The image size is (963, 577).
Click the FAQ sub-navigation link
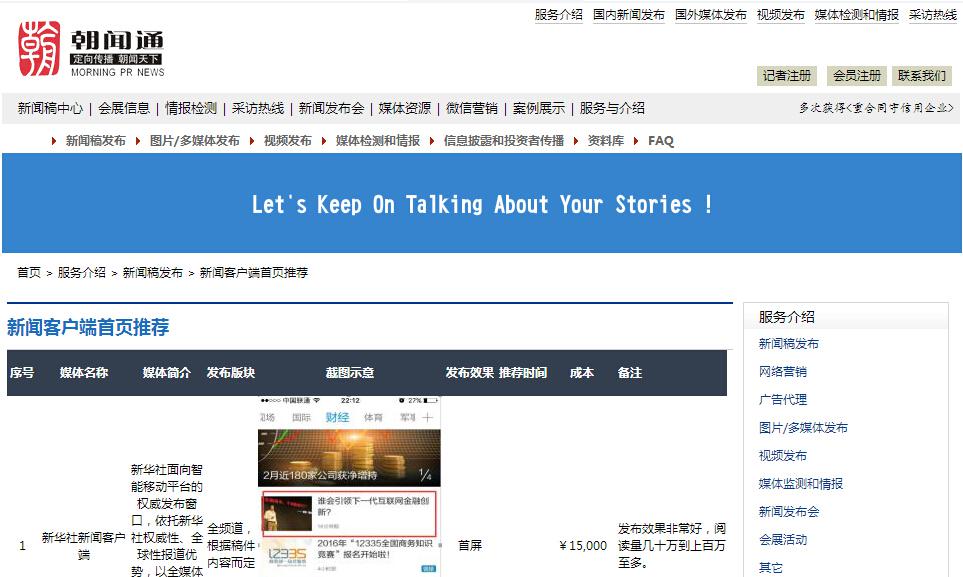(x=661, y=141)
